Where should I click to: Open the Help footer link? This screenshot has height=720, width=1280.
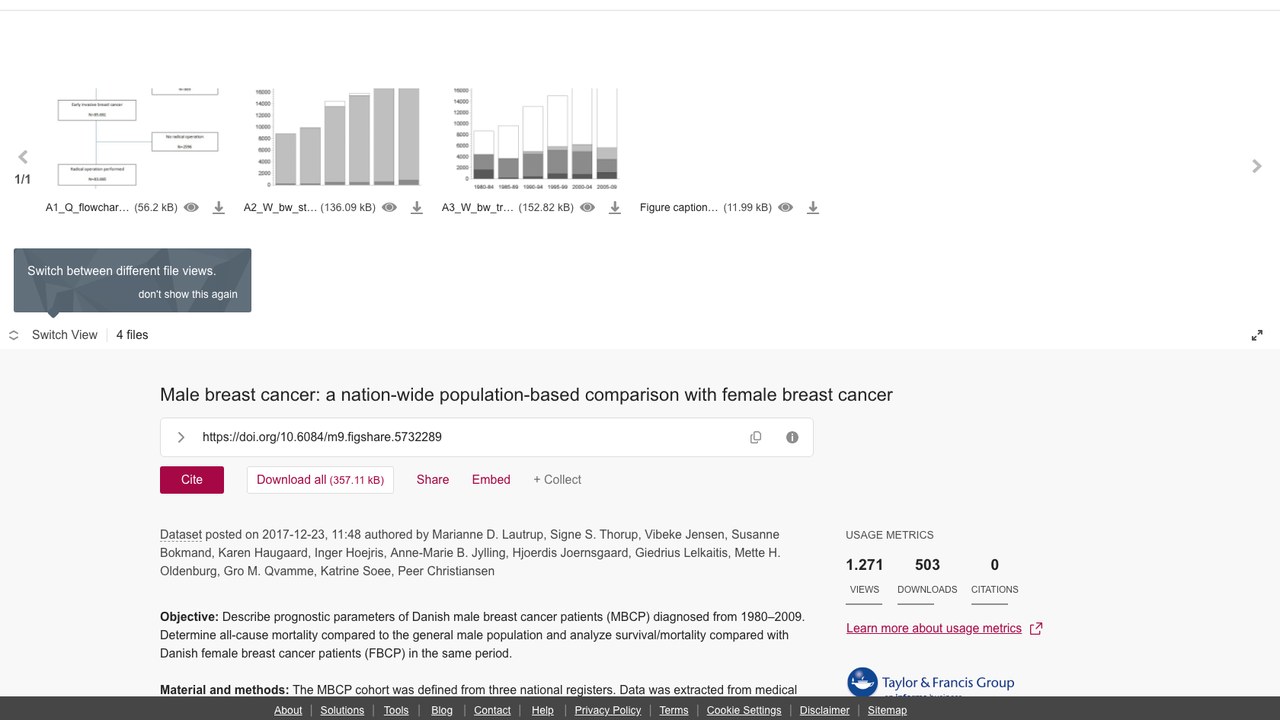point(543,710)
